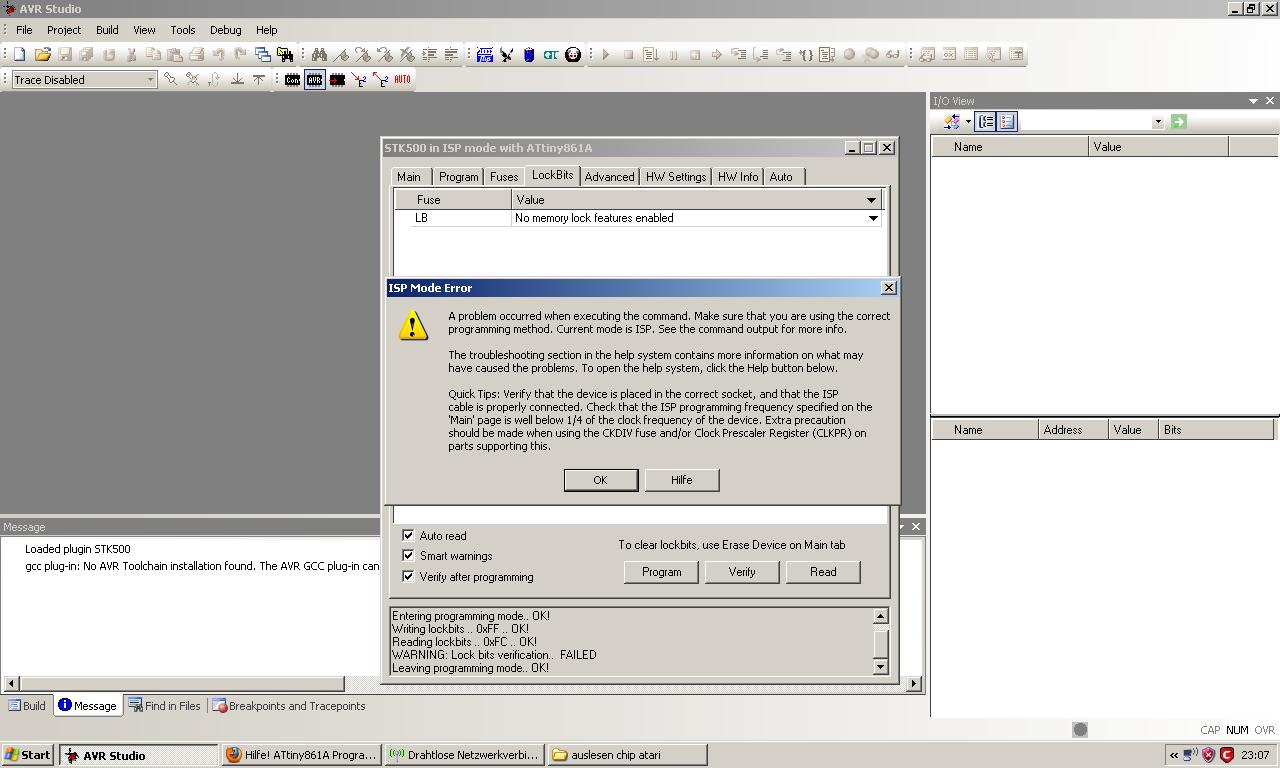
Task: Open the 'auslesen chip atari' taskbar folder
Action: pyautogui.click(x=627, y=755)
